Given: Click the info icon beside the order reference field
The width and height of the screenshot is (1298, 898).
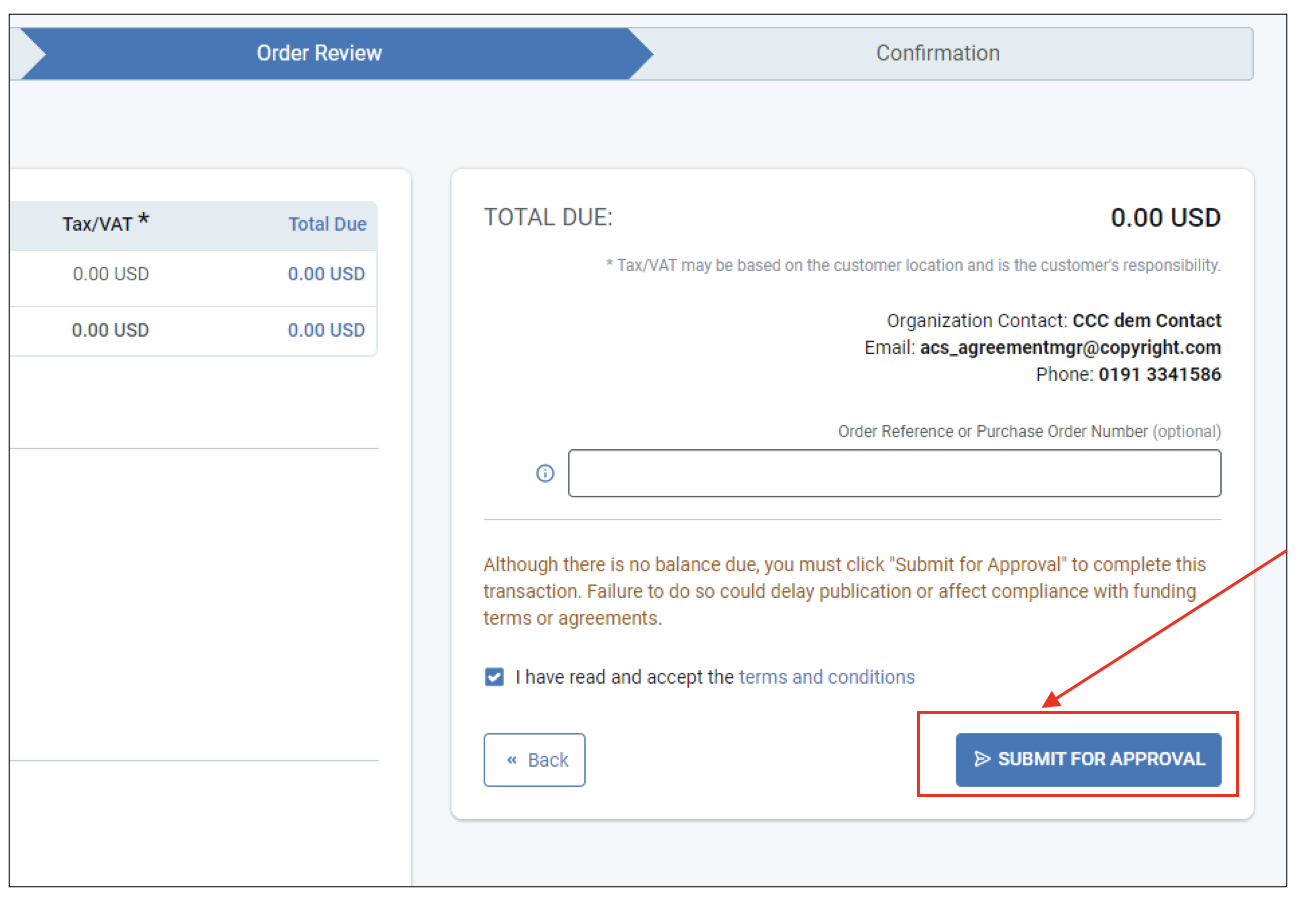Looking at the screenshot, I should click(x=545, y=473).
